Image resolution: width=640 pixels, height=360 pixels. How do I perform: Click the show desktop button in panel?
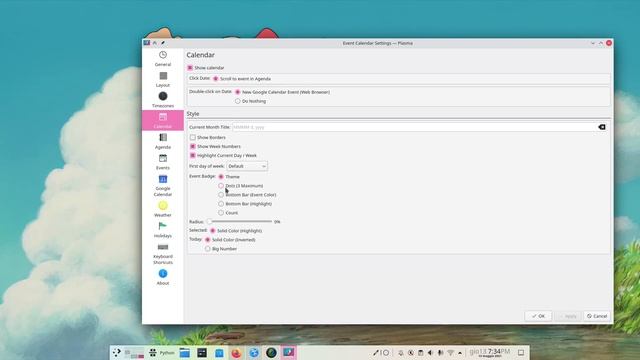[521, 352]
